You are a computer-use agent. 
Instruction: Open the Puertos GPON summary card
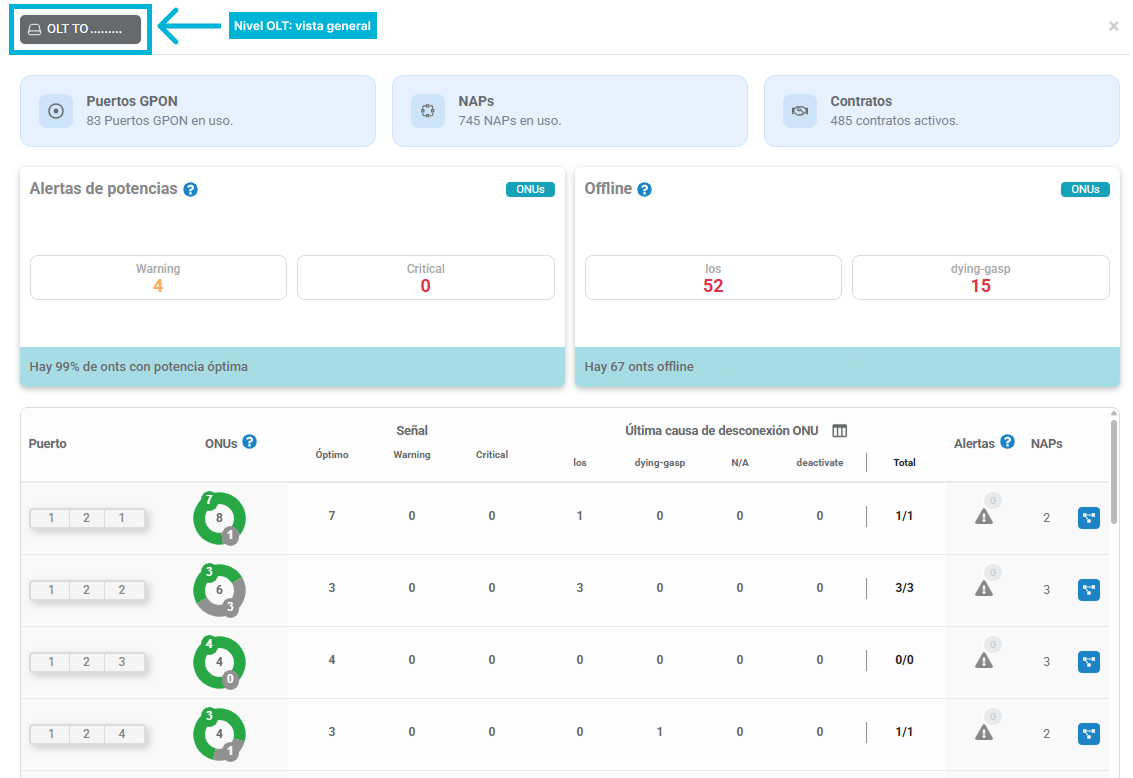pyautogui.click(x=198, y=111)
